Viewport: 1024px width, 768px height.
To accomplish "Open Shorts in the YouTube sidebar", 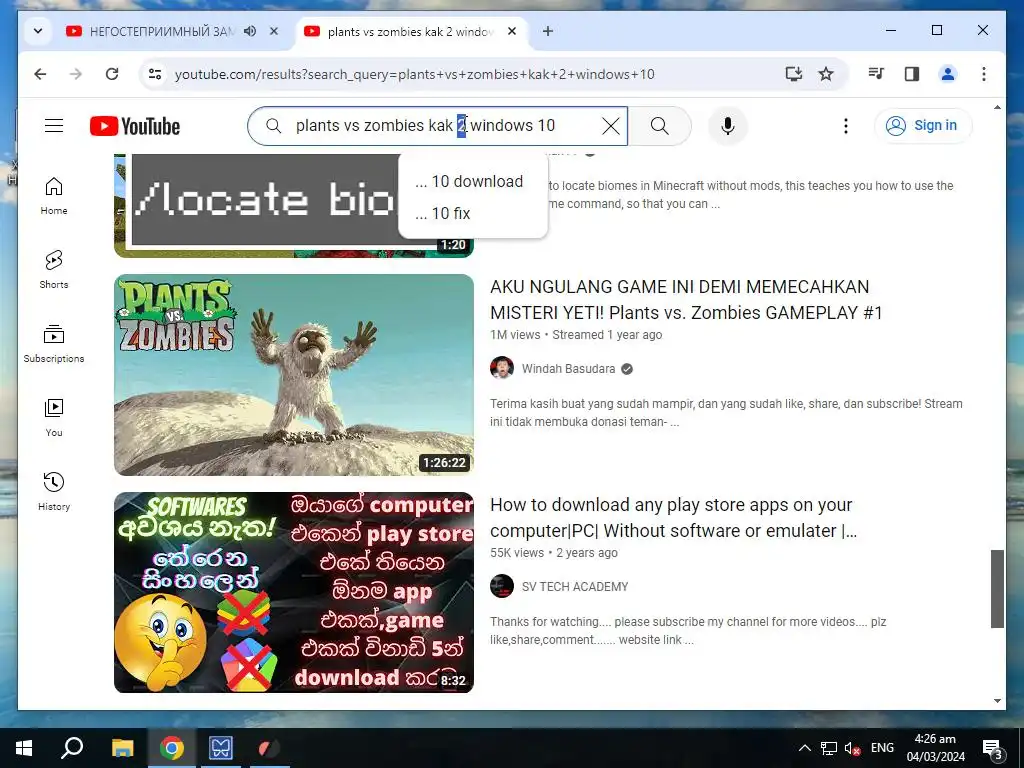I will click(54, 270).
